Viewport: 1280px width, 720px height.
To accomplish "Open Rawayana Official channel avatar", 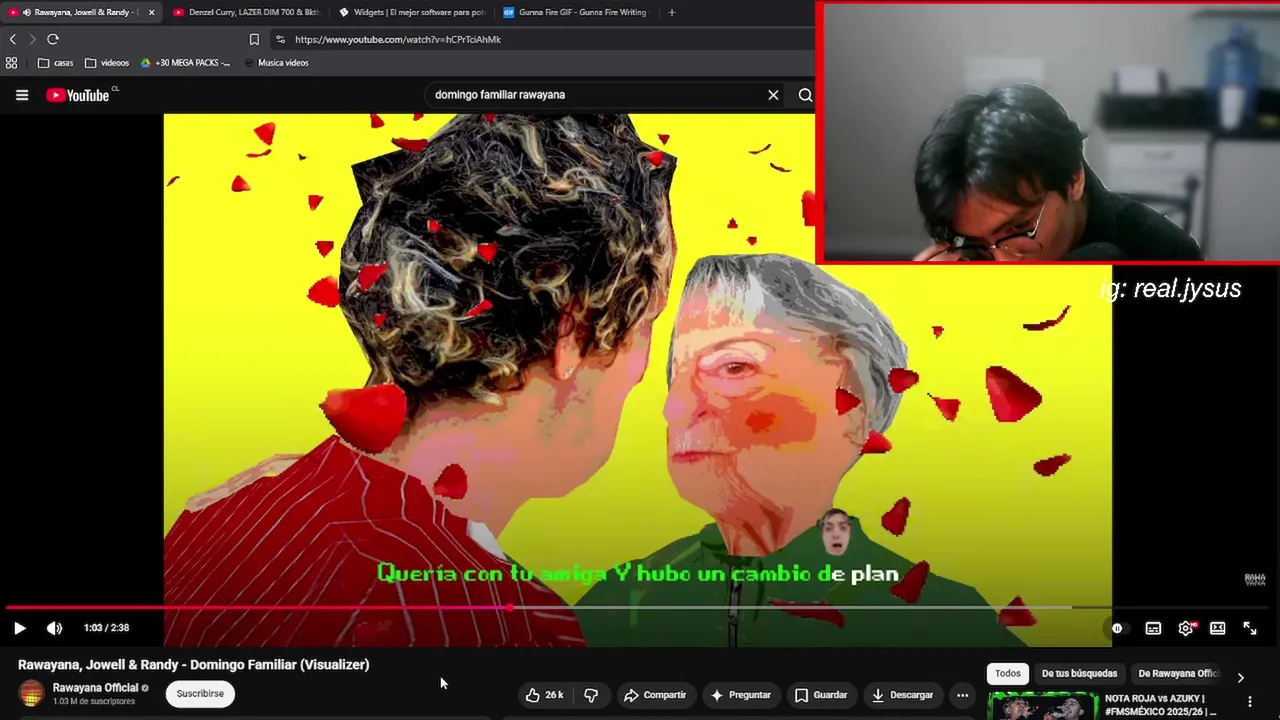I will [32, 694].
